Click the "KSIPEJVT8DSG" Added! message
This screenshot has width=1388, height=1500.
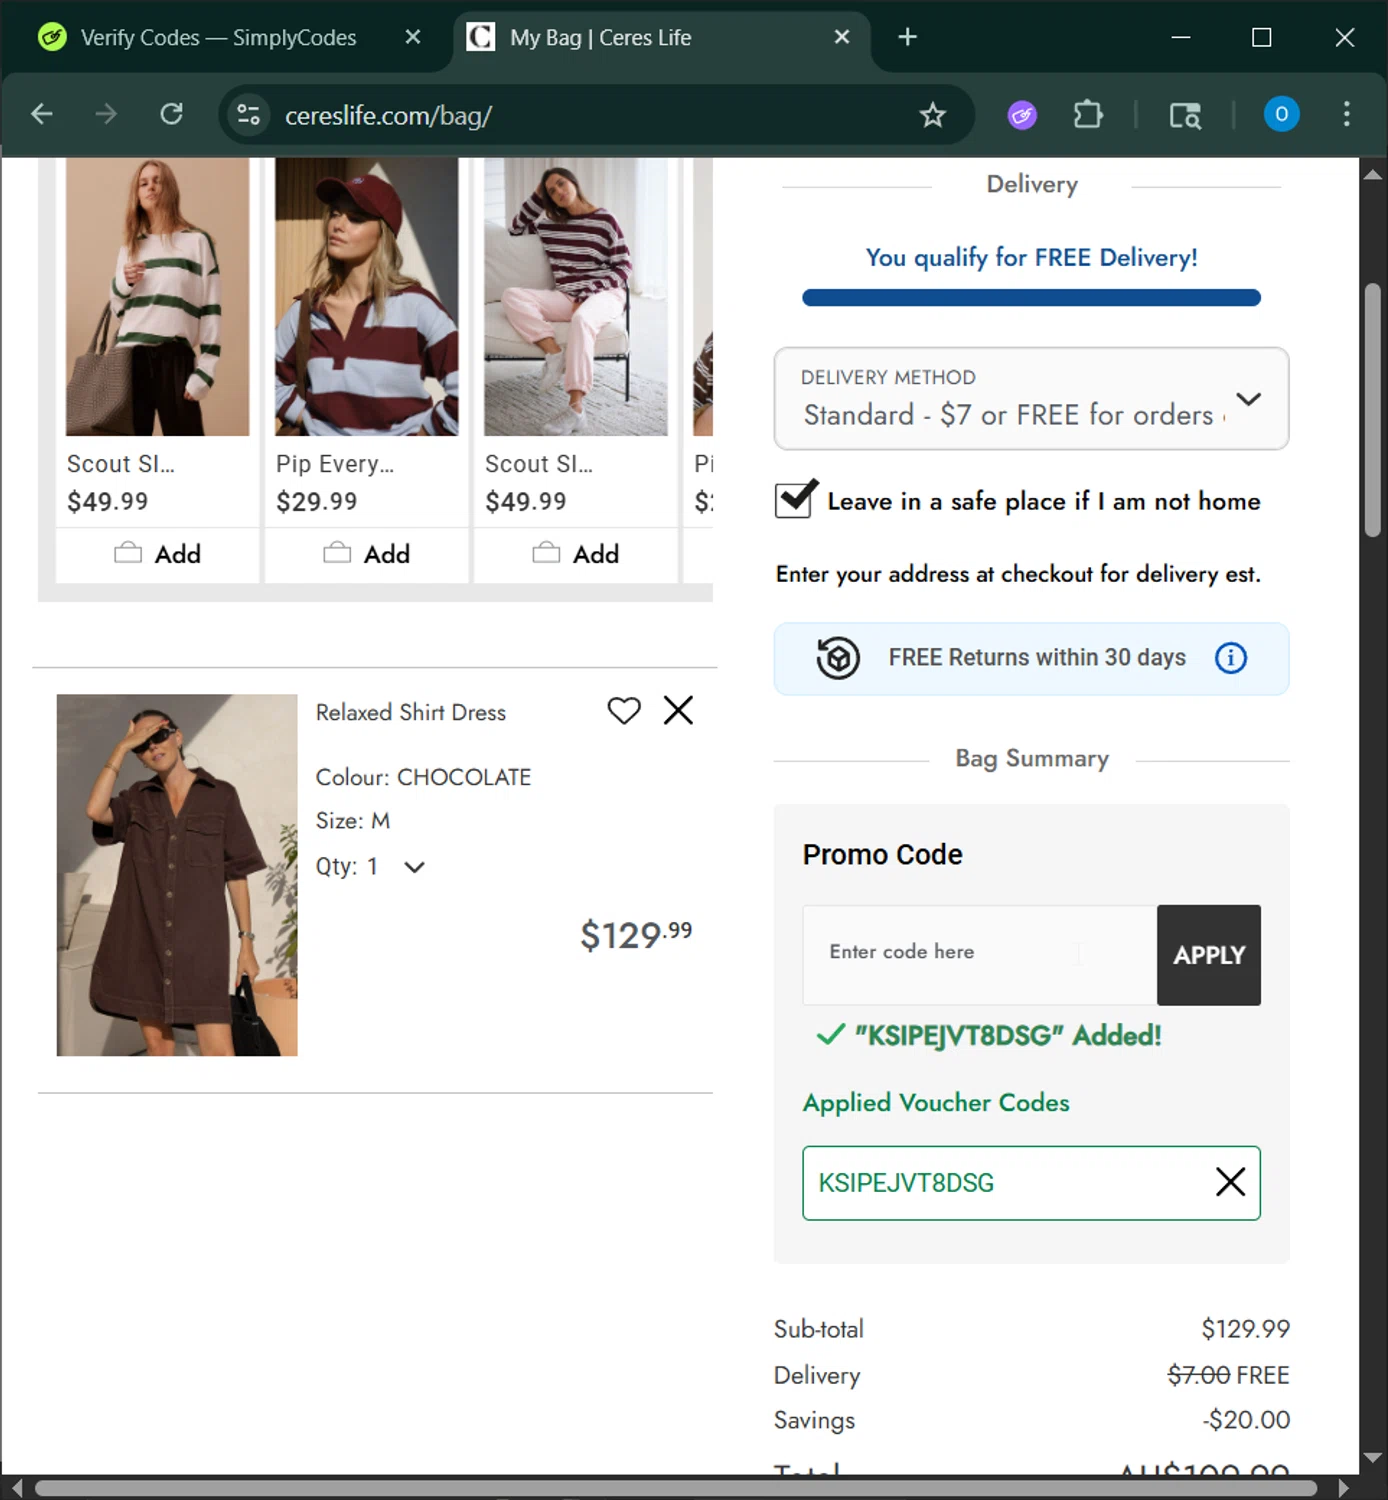coord(989,1035)
